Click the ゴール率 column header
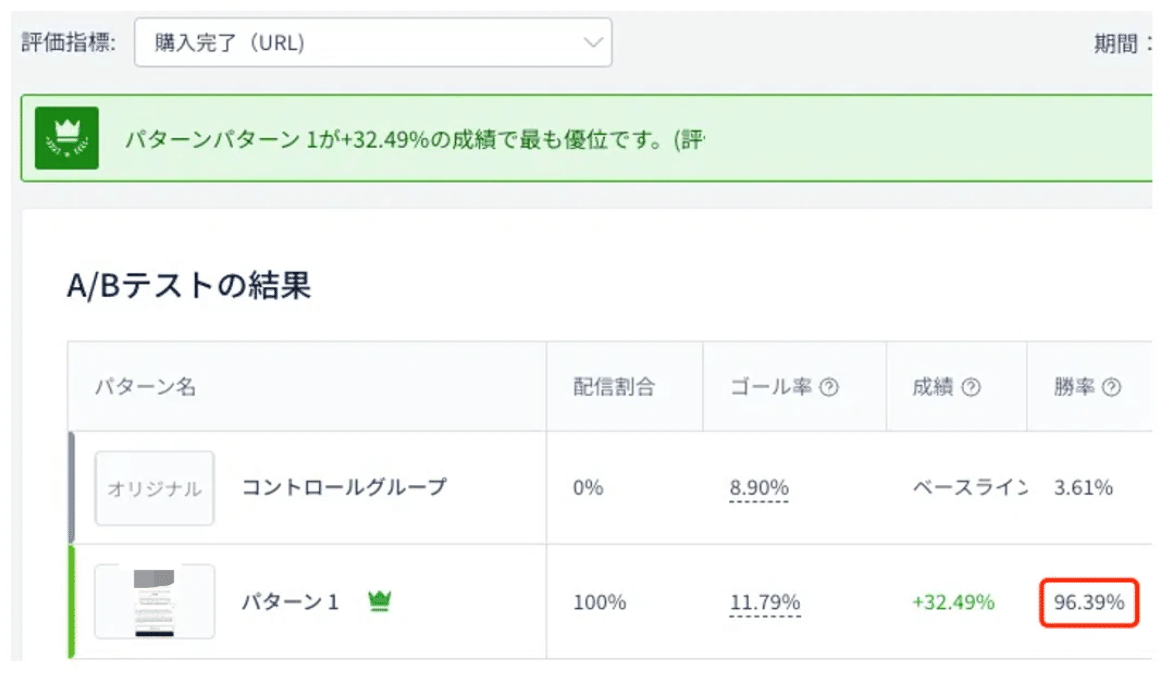 (771, 388)
